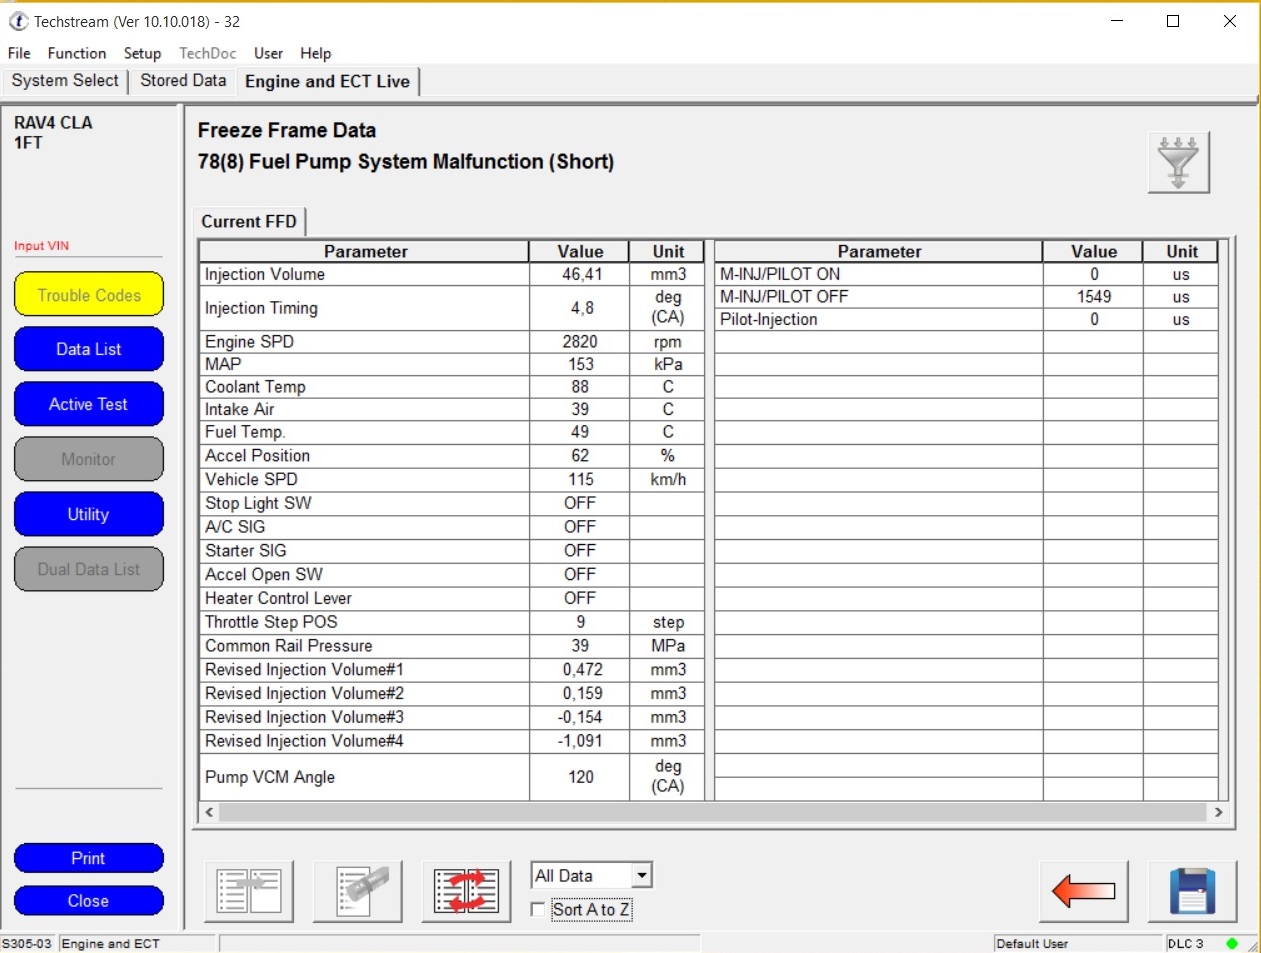The width and height of the screenshot is (1261, 953).
Task: Enable the Sort A to Z checkbox
Action: 538,909
